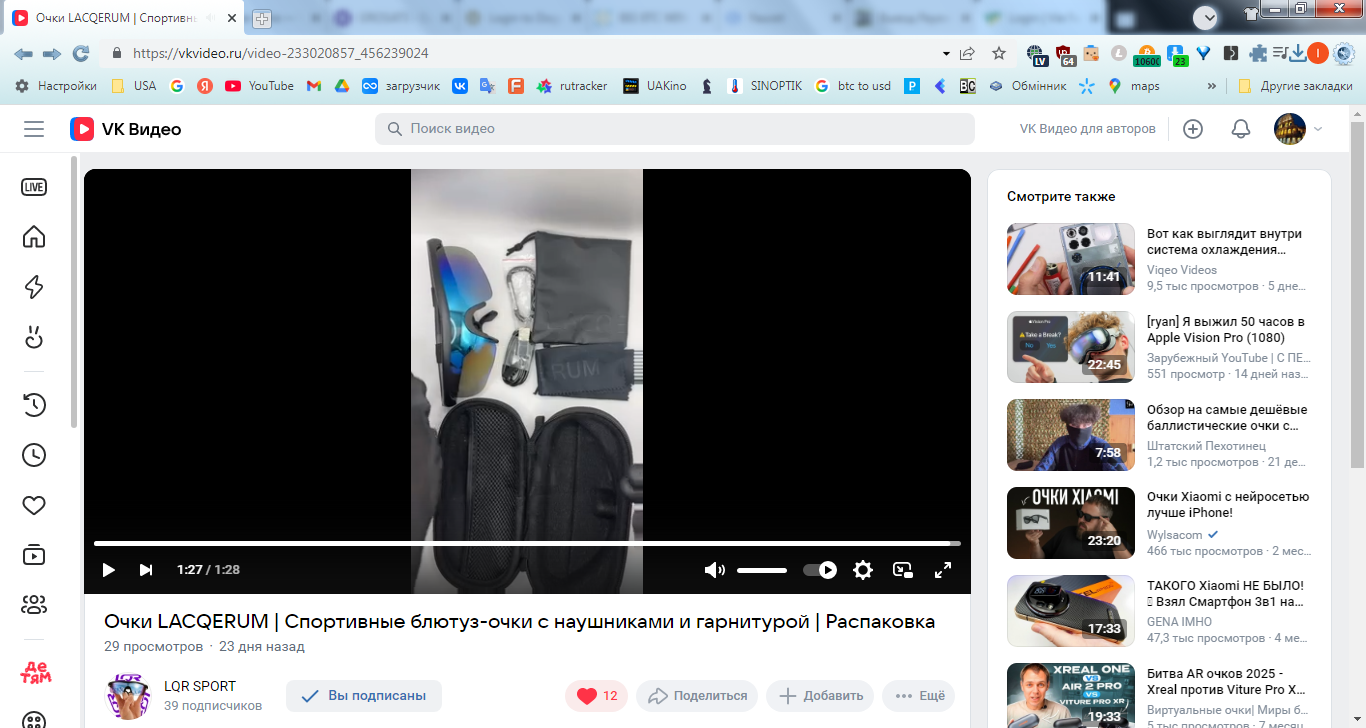Expand the hidden bookmarks chevron
The width and height of the screenshot is (1366, 728).
pyautogui.click(x=1212, y=86)
